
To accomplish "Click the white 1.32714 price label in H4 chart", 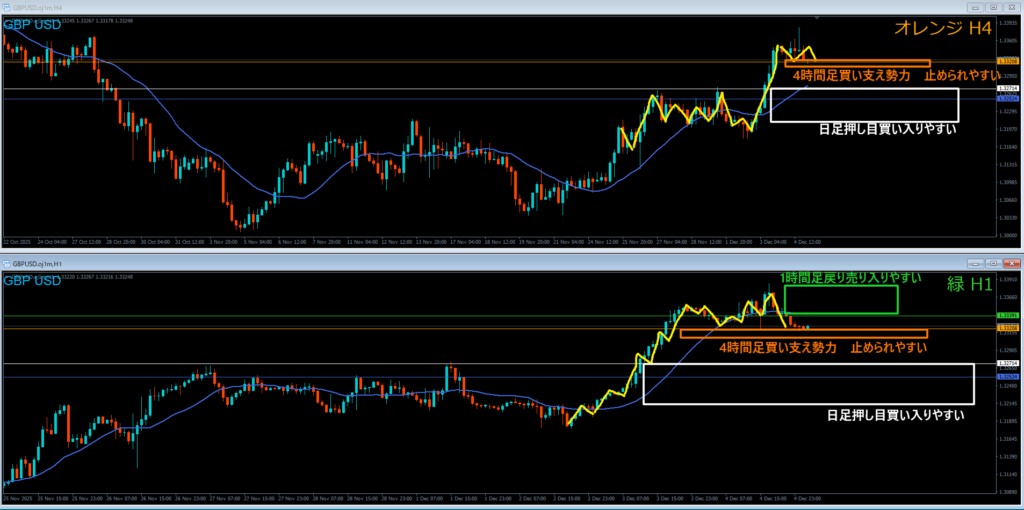I will point(1009,88).
